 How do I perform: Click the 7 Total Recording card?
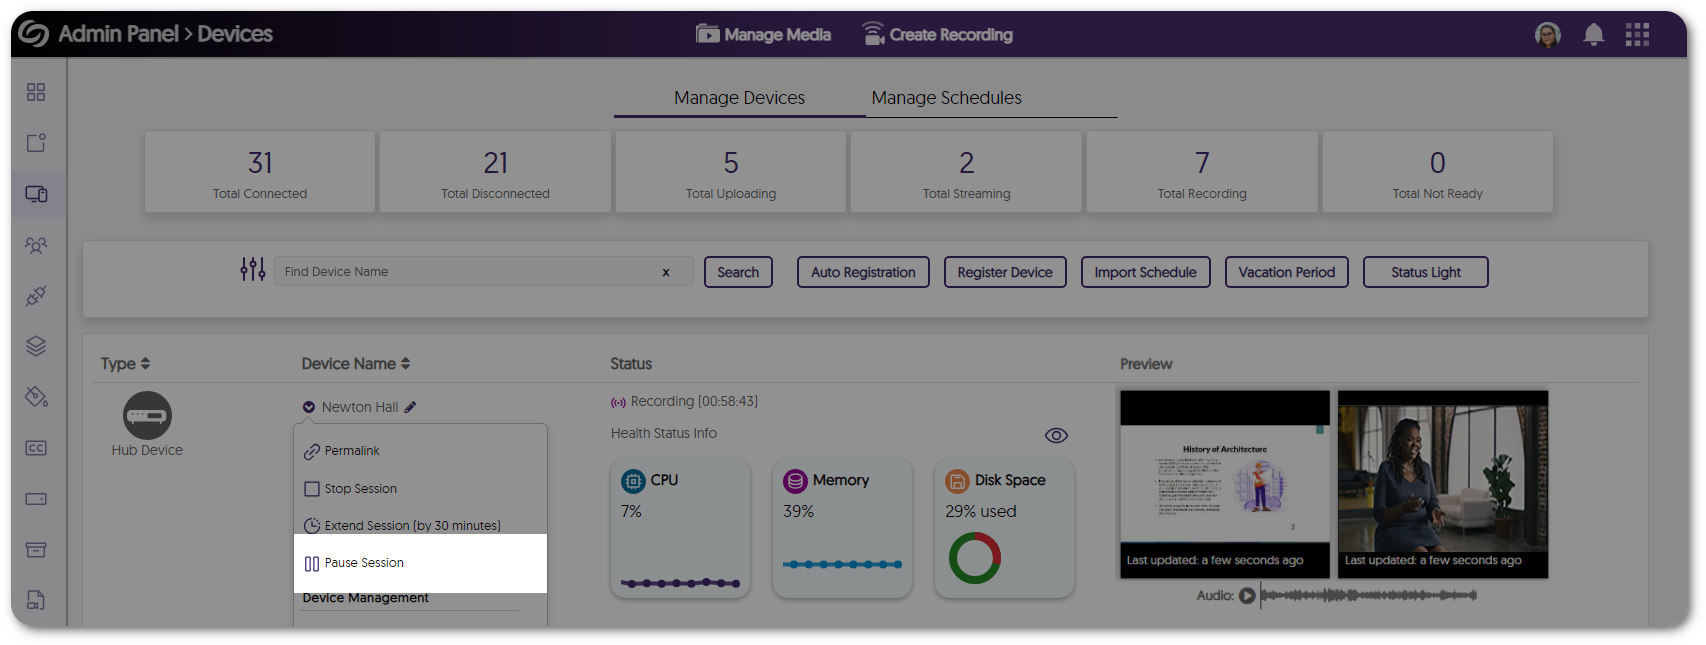[x=1202, y=172]
